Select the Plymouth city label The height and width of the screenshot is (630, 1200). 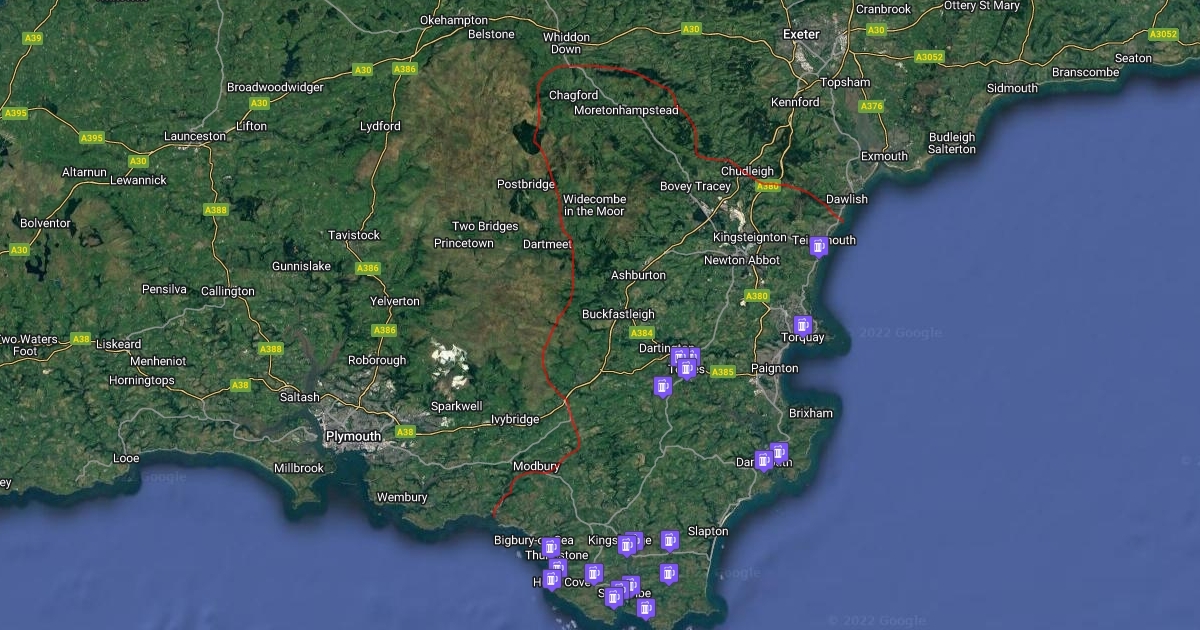click(x=353, y=436)
